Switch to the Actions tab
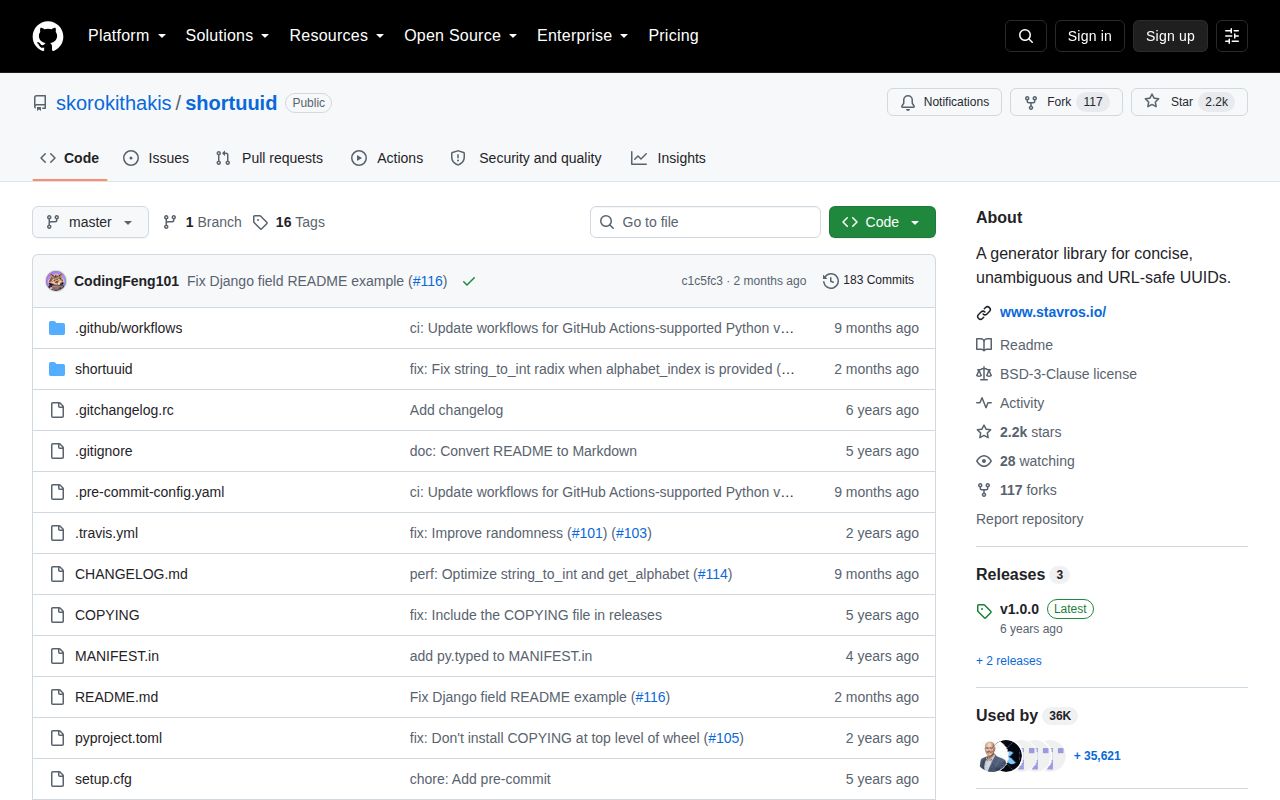This screenshot has width=1280, height=800. [387, 158]
